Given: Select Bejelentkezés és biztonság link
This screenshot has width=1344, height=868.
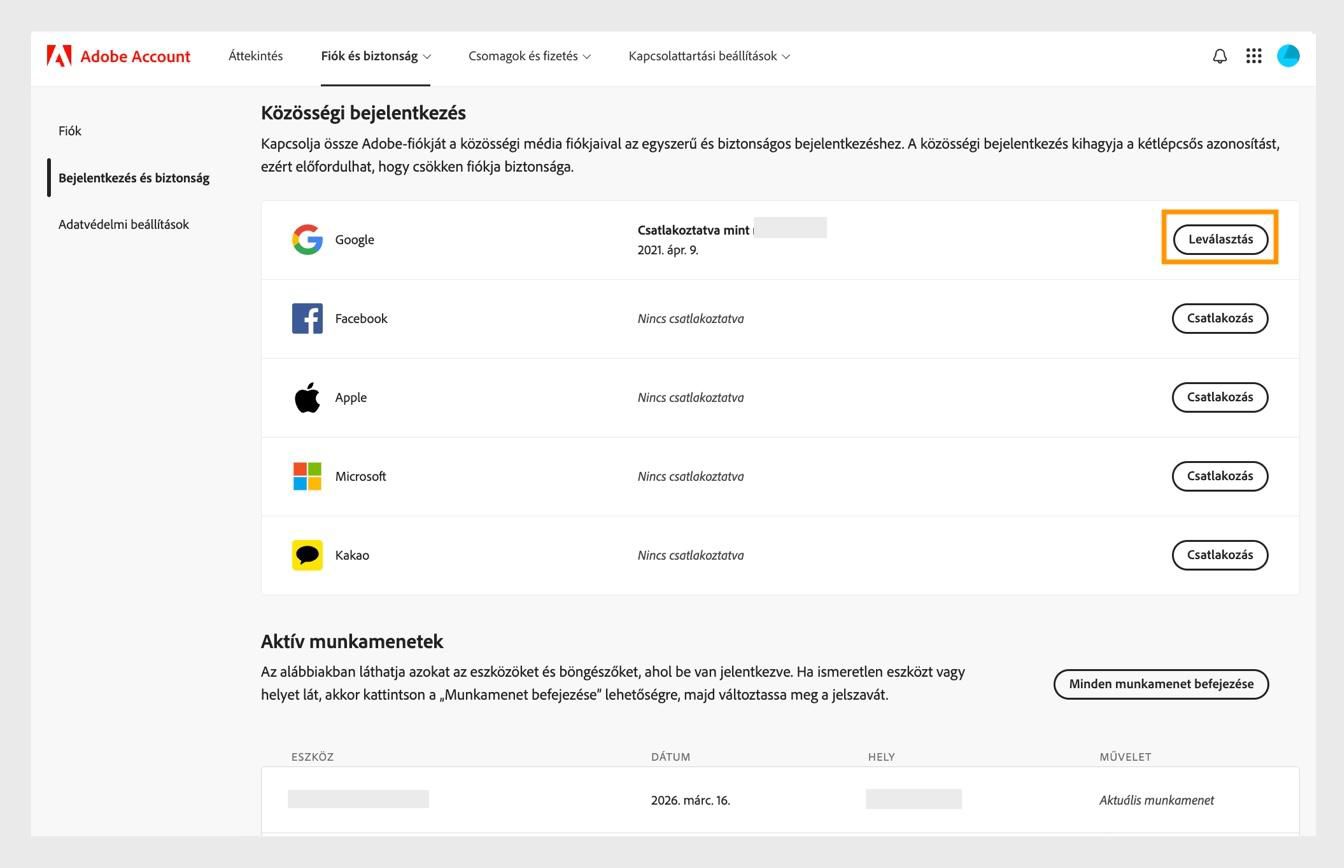Looking at the screenshot, I should coord(133,177).
